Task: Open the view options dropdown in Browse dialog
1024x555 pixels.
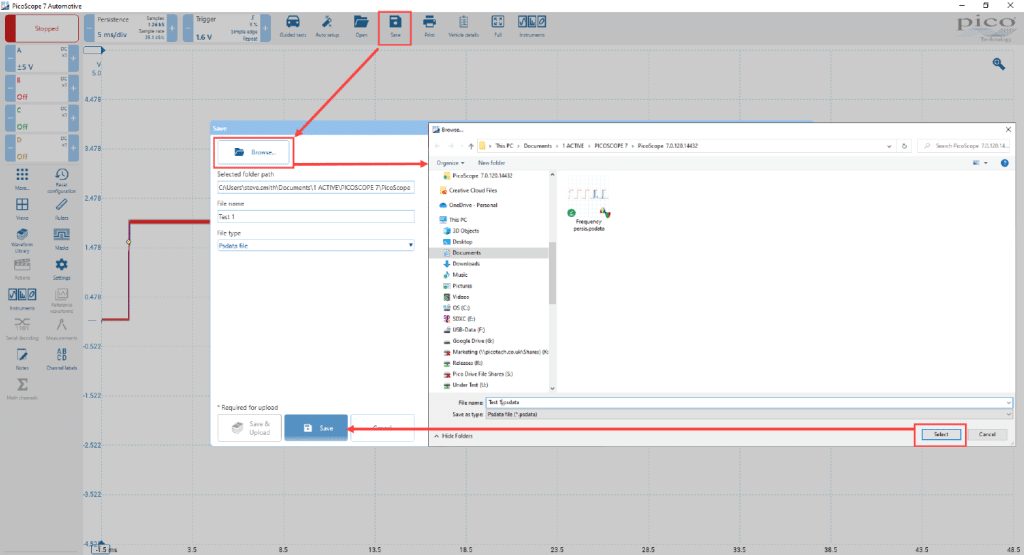Action: click(x=985, y=163)
